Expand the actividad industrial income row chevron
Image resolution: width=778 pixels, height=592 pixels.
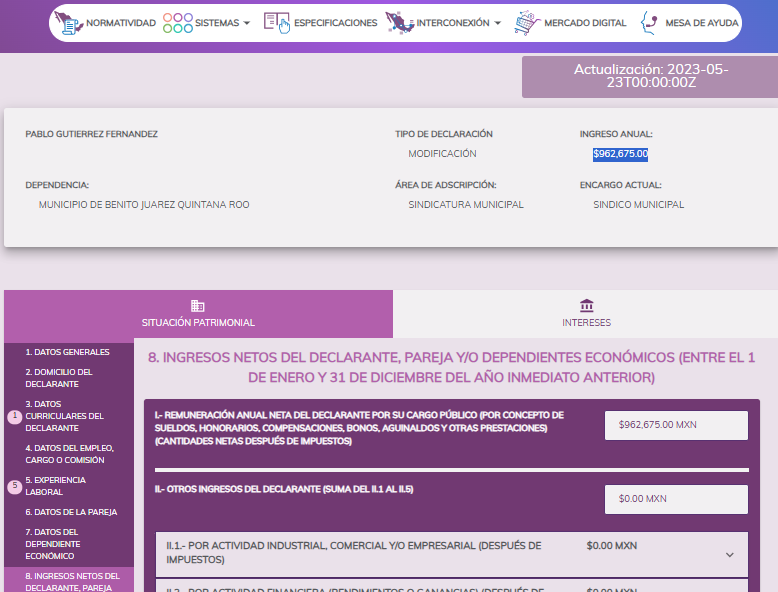pyautogui.click(x=729, y=555)
